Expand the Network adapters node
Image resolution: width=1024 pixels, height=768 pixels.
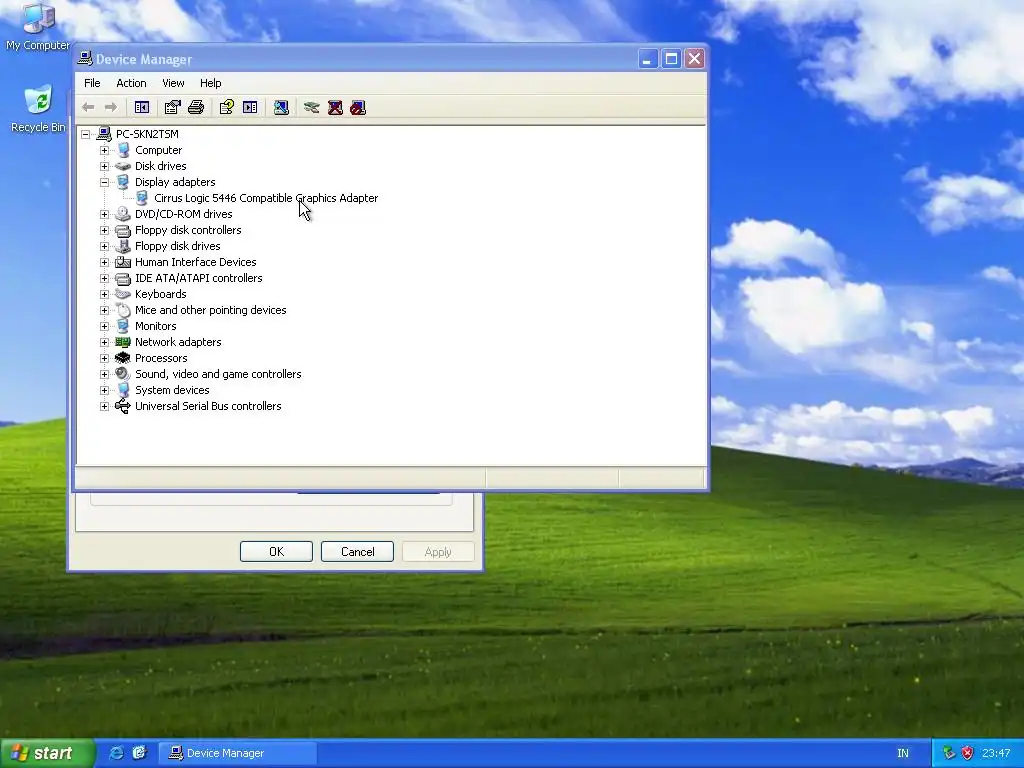pyautogui.click(x=104, y=342)
